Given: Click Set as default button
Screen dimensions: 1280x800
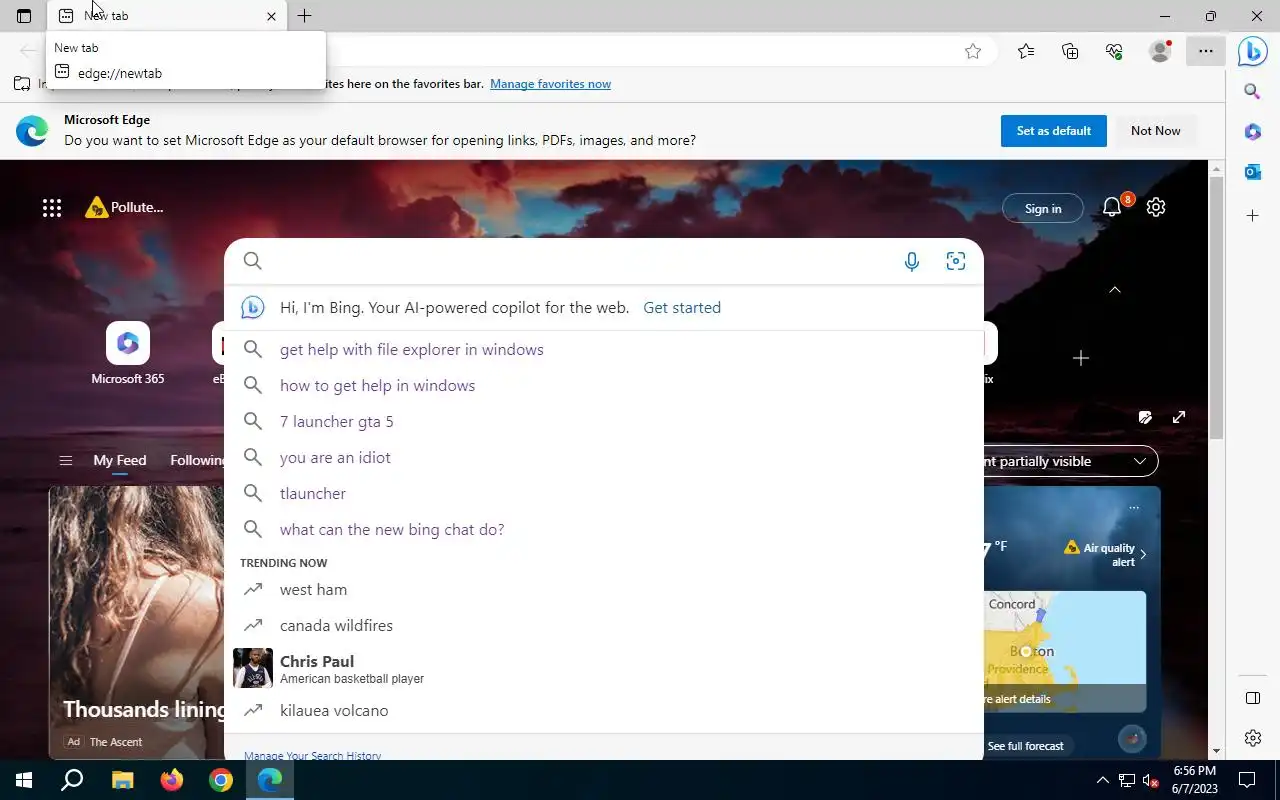Looking at the screenshot, I should point(1054,131).
